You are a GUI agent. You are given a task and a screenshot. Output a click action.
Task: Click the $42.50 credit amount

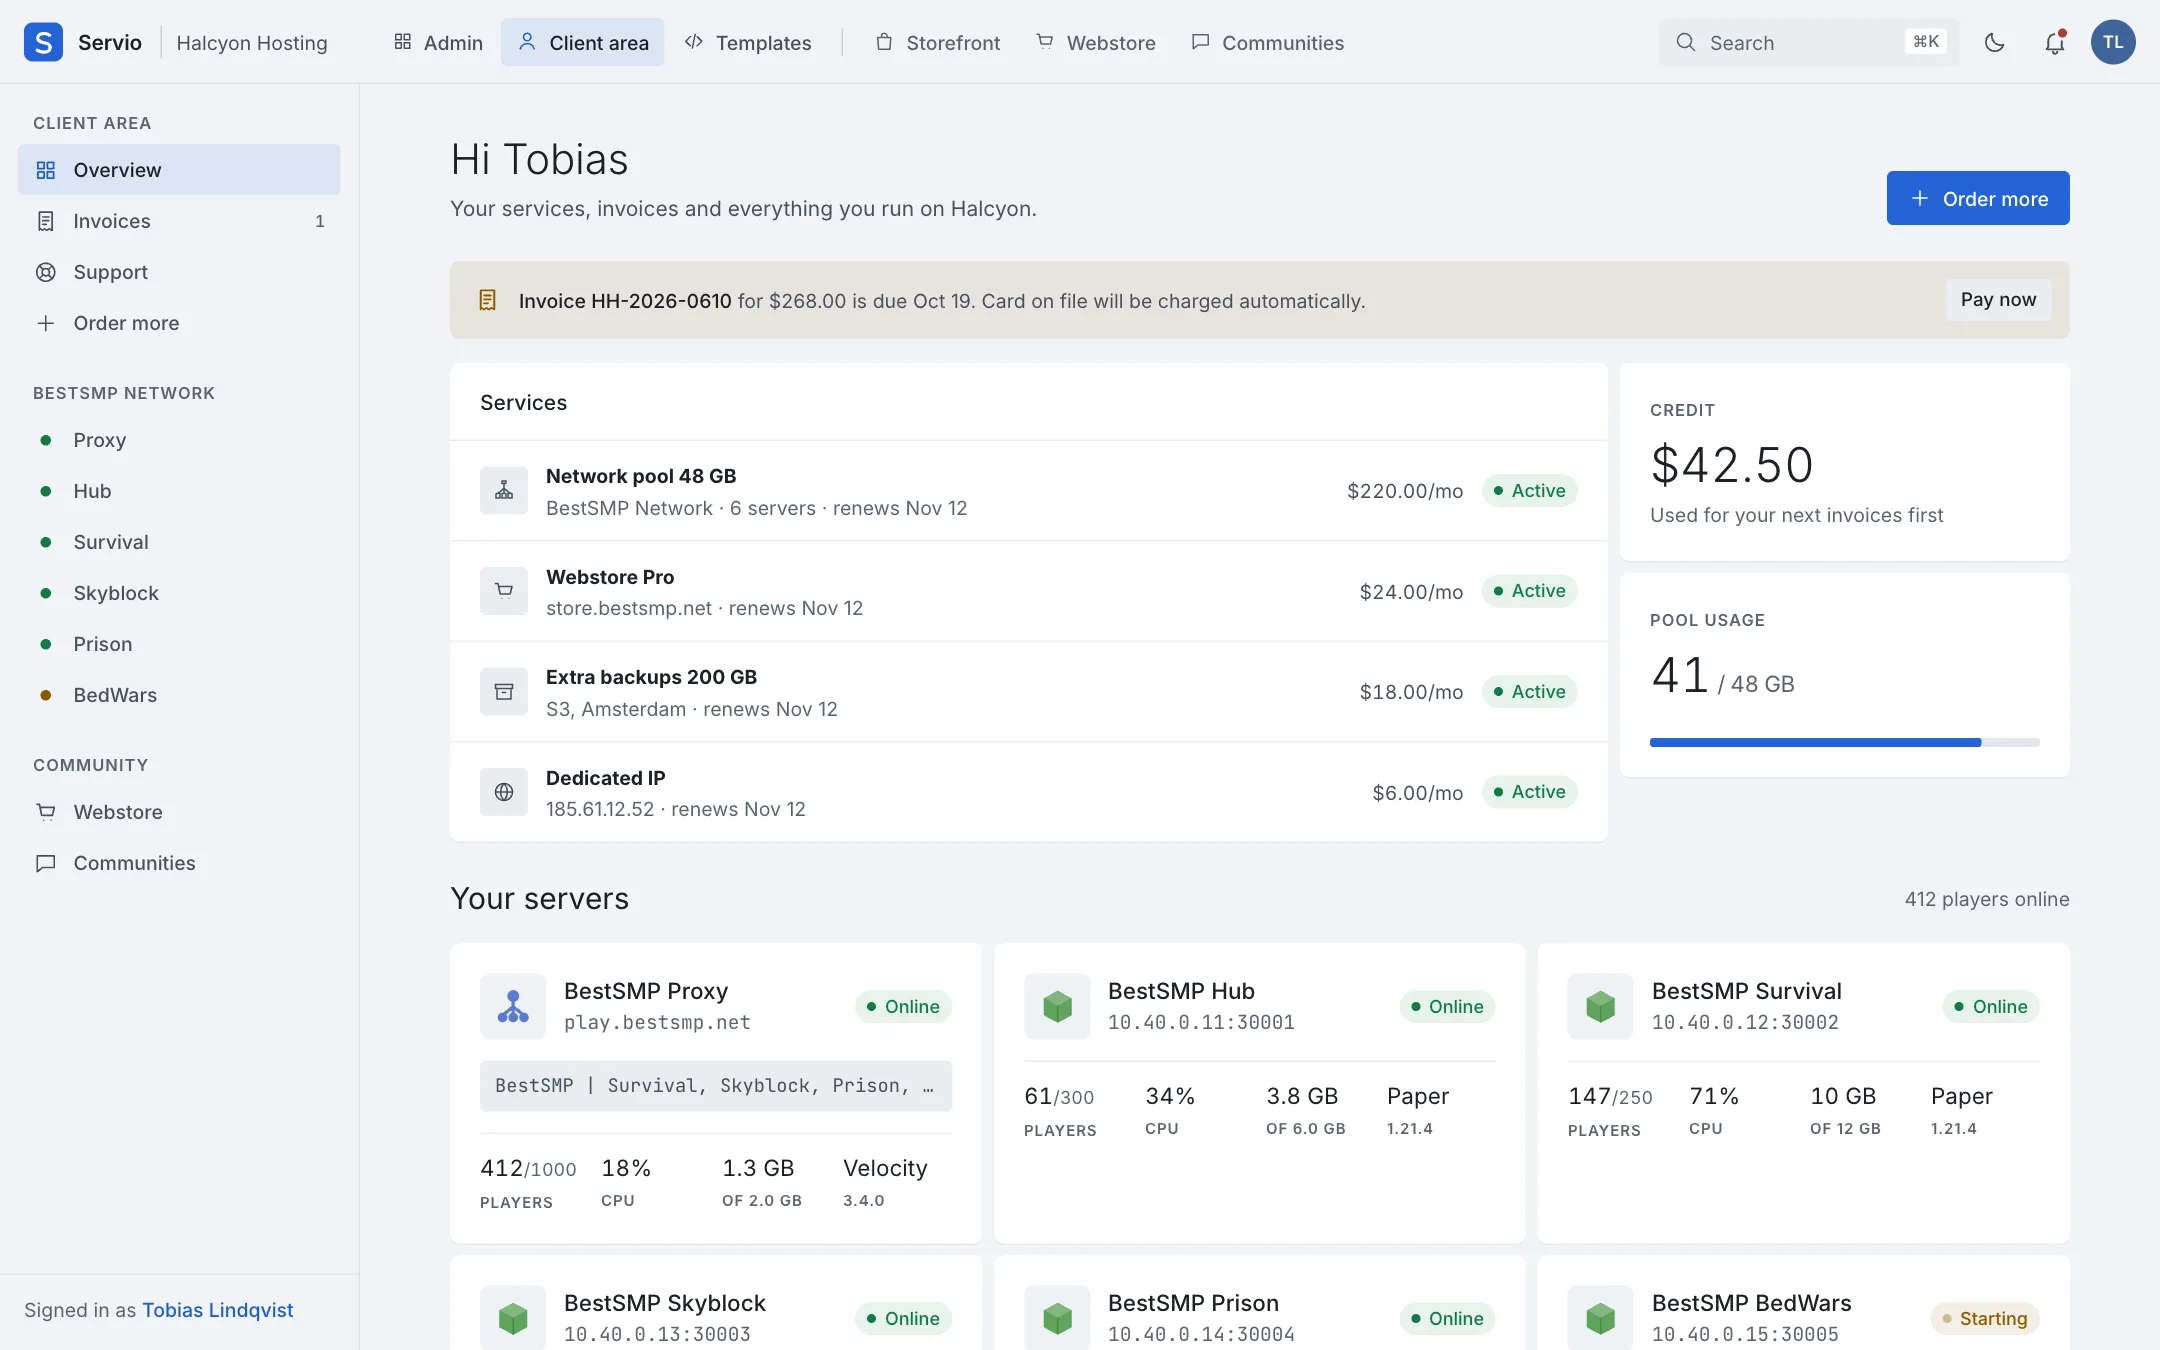pos(1731,465)
